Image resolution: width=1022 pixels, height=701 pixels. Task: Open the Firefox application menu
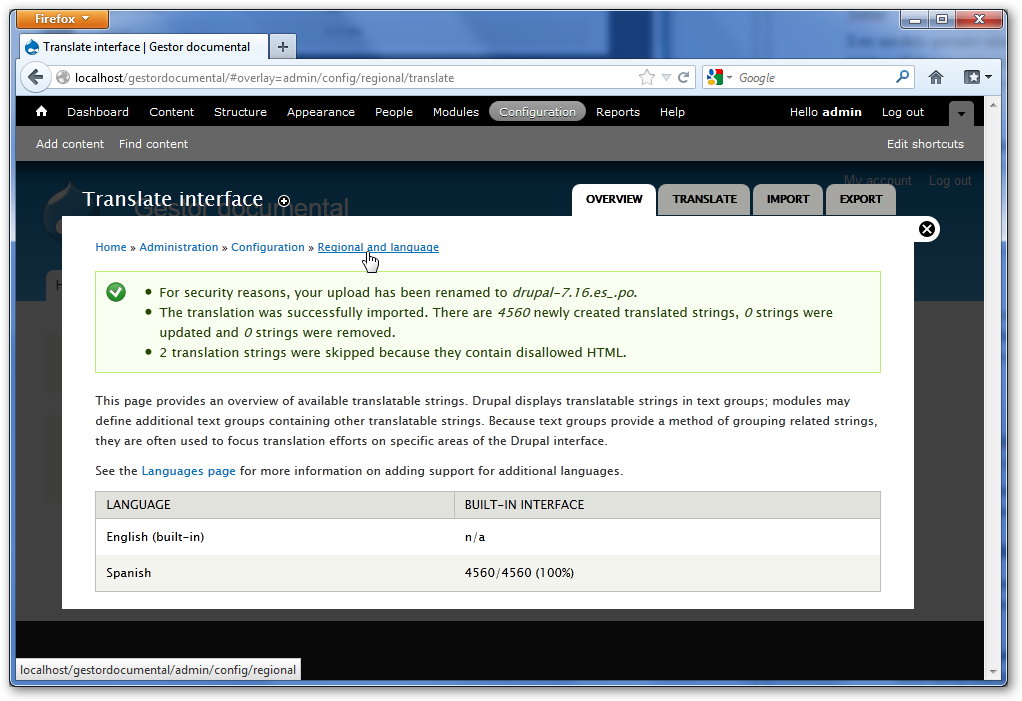pyautogui.click(x=62, y=18)
